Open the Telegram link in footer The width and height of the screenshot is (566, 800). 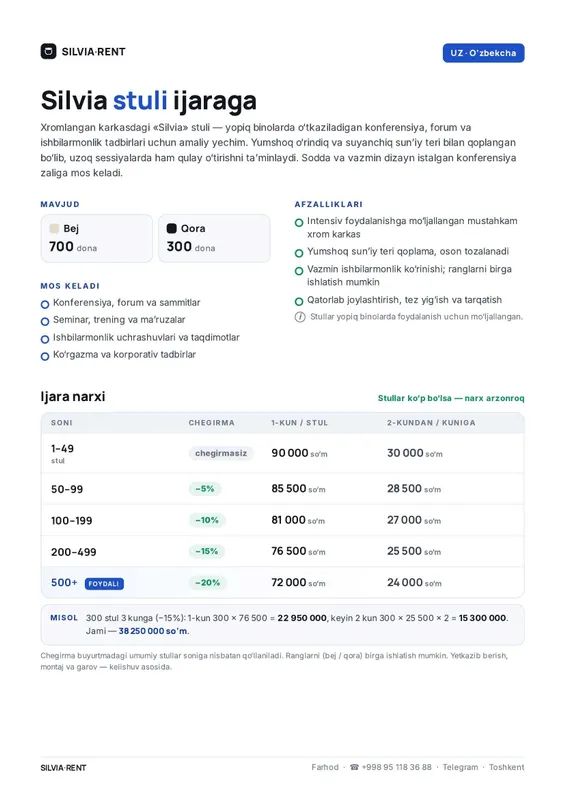click(460, 767)
